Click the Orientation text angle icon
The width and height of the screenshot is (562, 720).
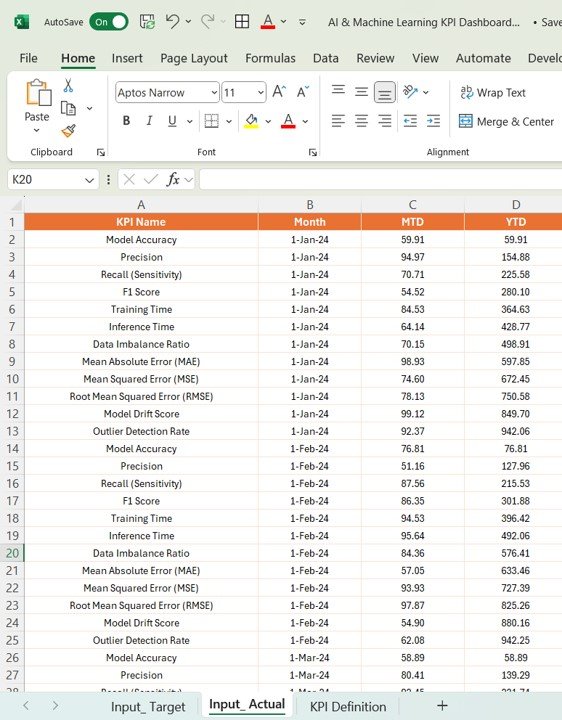click(410, 92)
